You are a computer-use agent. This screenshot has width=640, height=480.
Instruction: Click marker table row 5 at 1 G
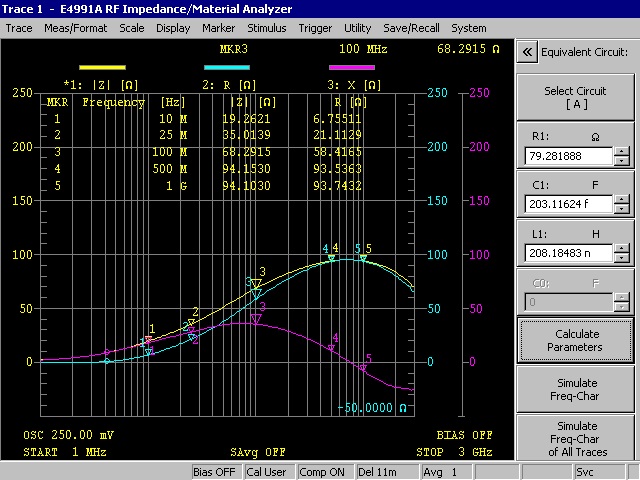tap(209, 186)
